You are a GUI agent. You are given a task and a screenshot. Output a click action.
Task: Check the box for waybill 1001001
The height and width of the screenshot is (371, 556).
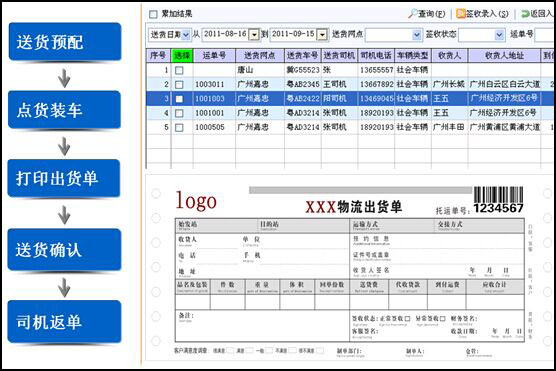click(x=179, y=113)
